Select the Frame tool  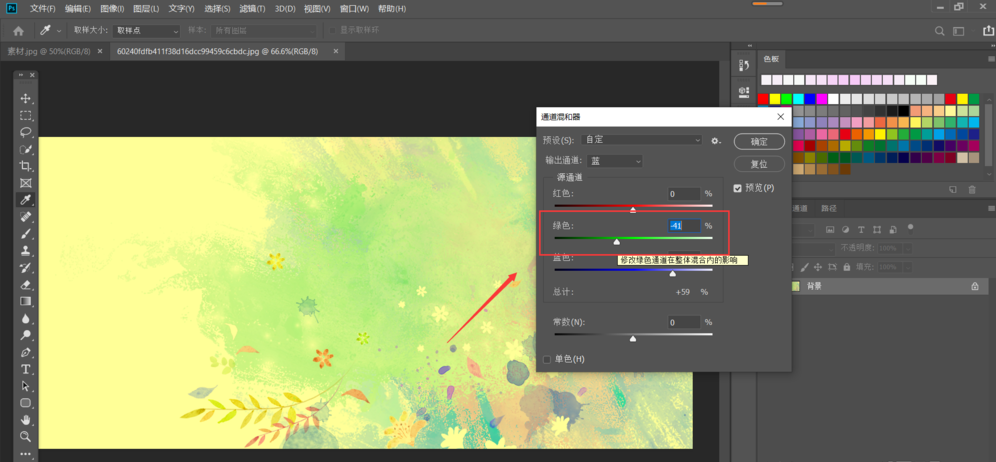tap(26, 183)
